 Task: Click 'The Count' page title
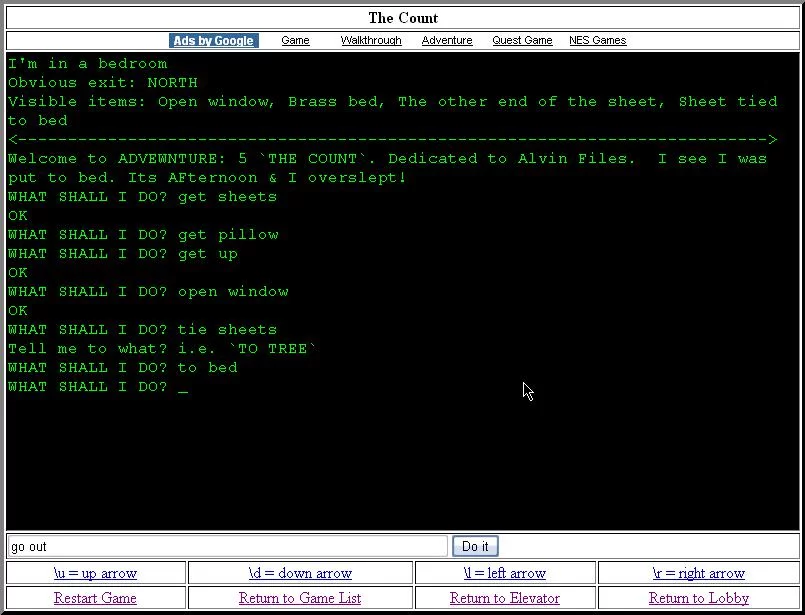[x=403, y=18]
